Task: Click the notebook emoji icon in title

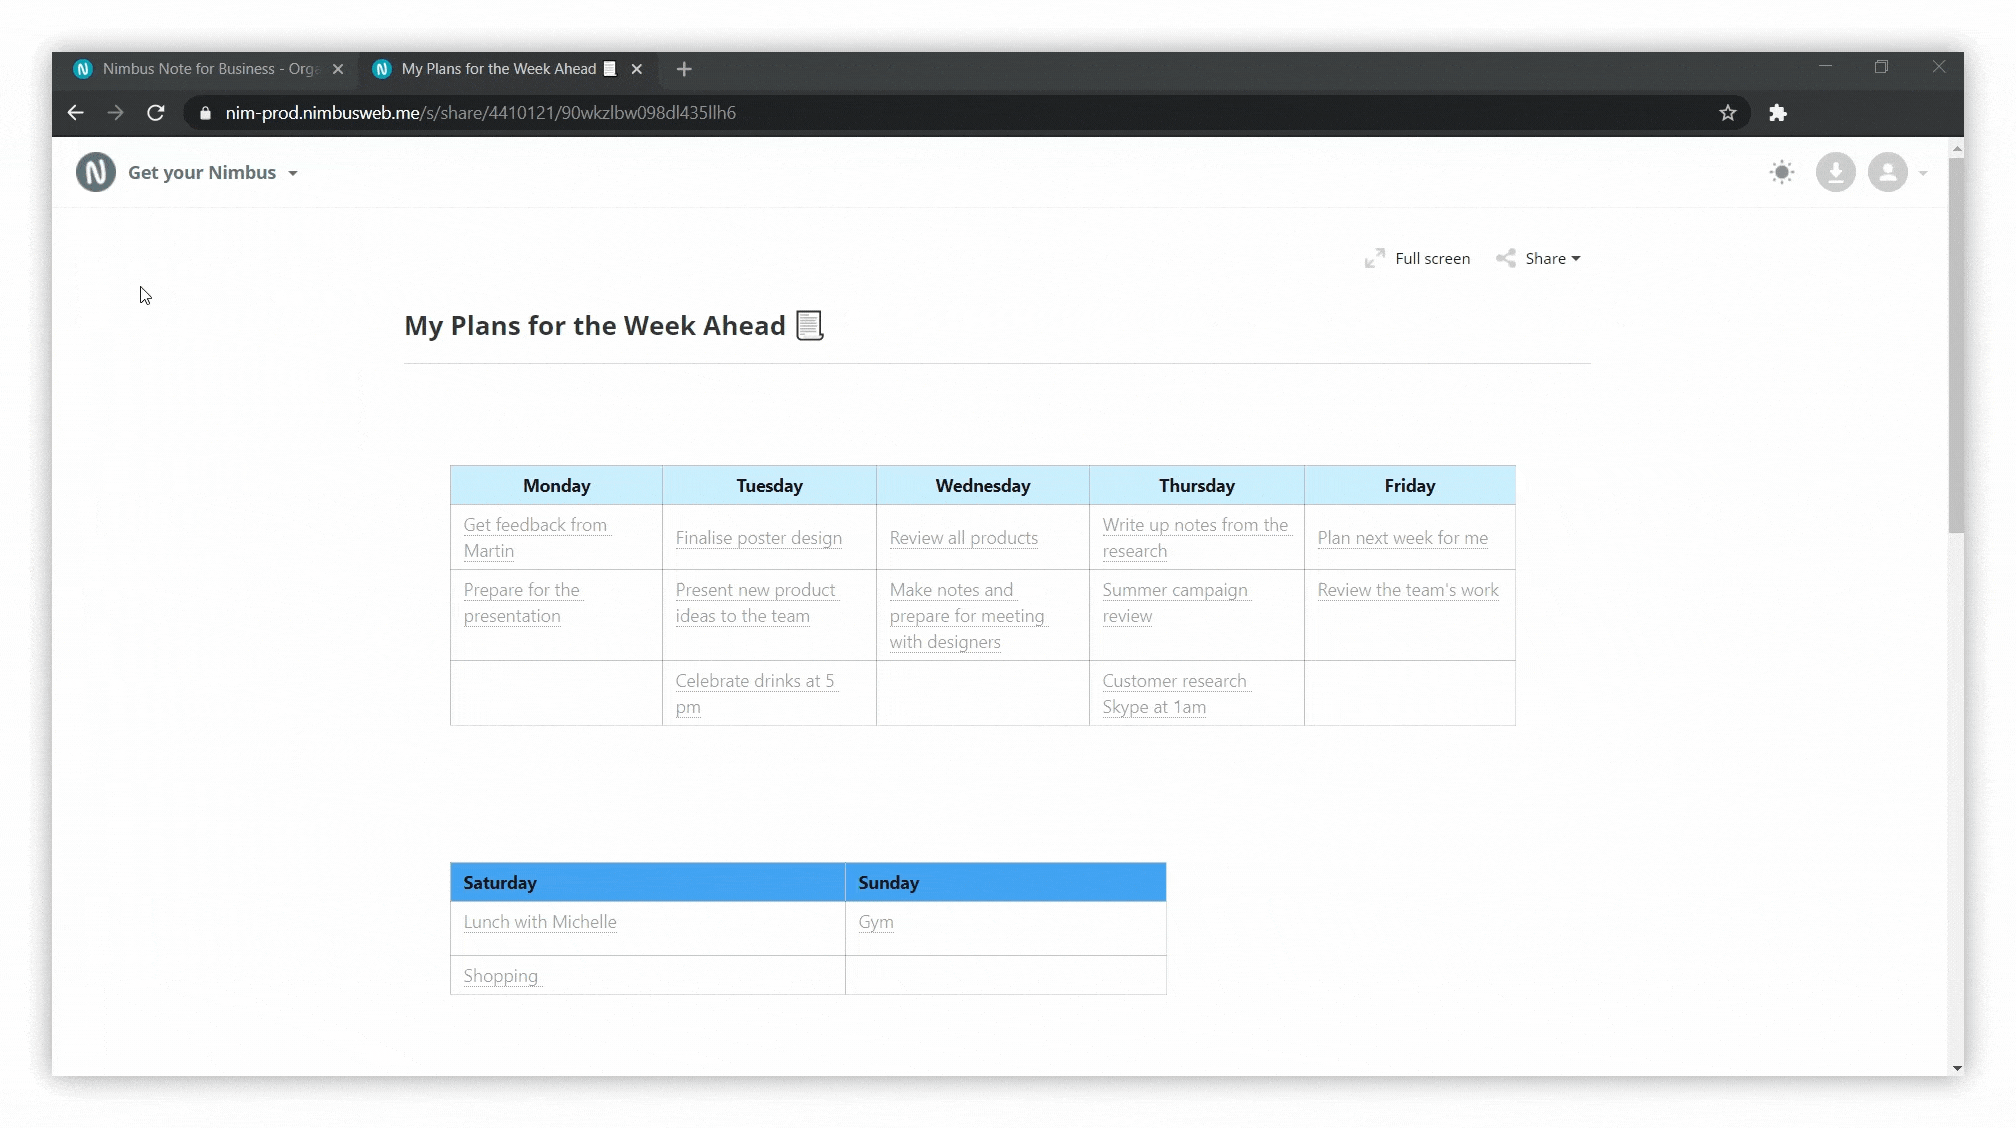Action: [810, 325]
